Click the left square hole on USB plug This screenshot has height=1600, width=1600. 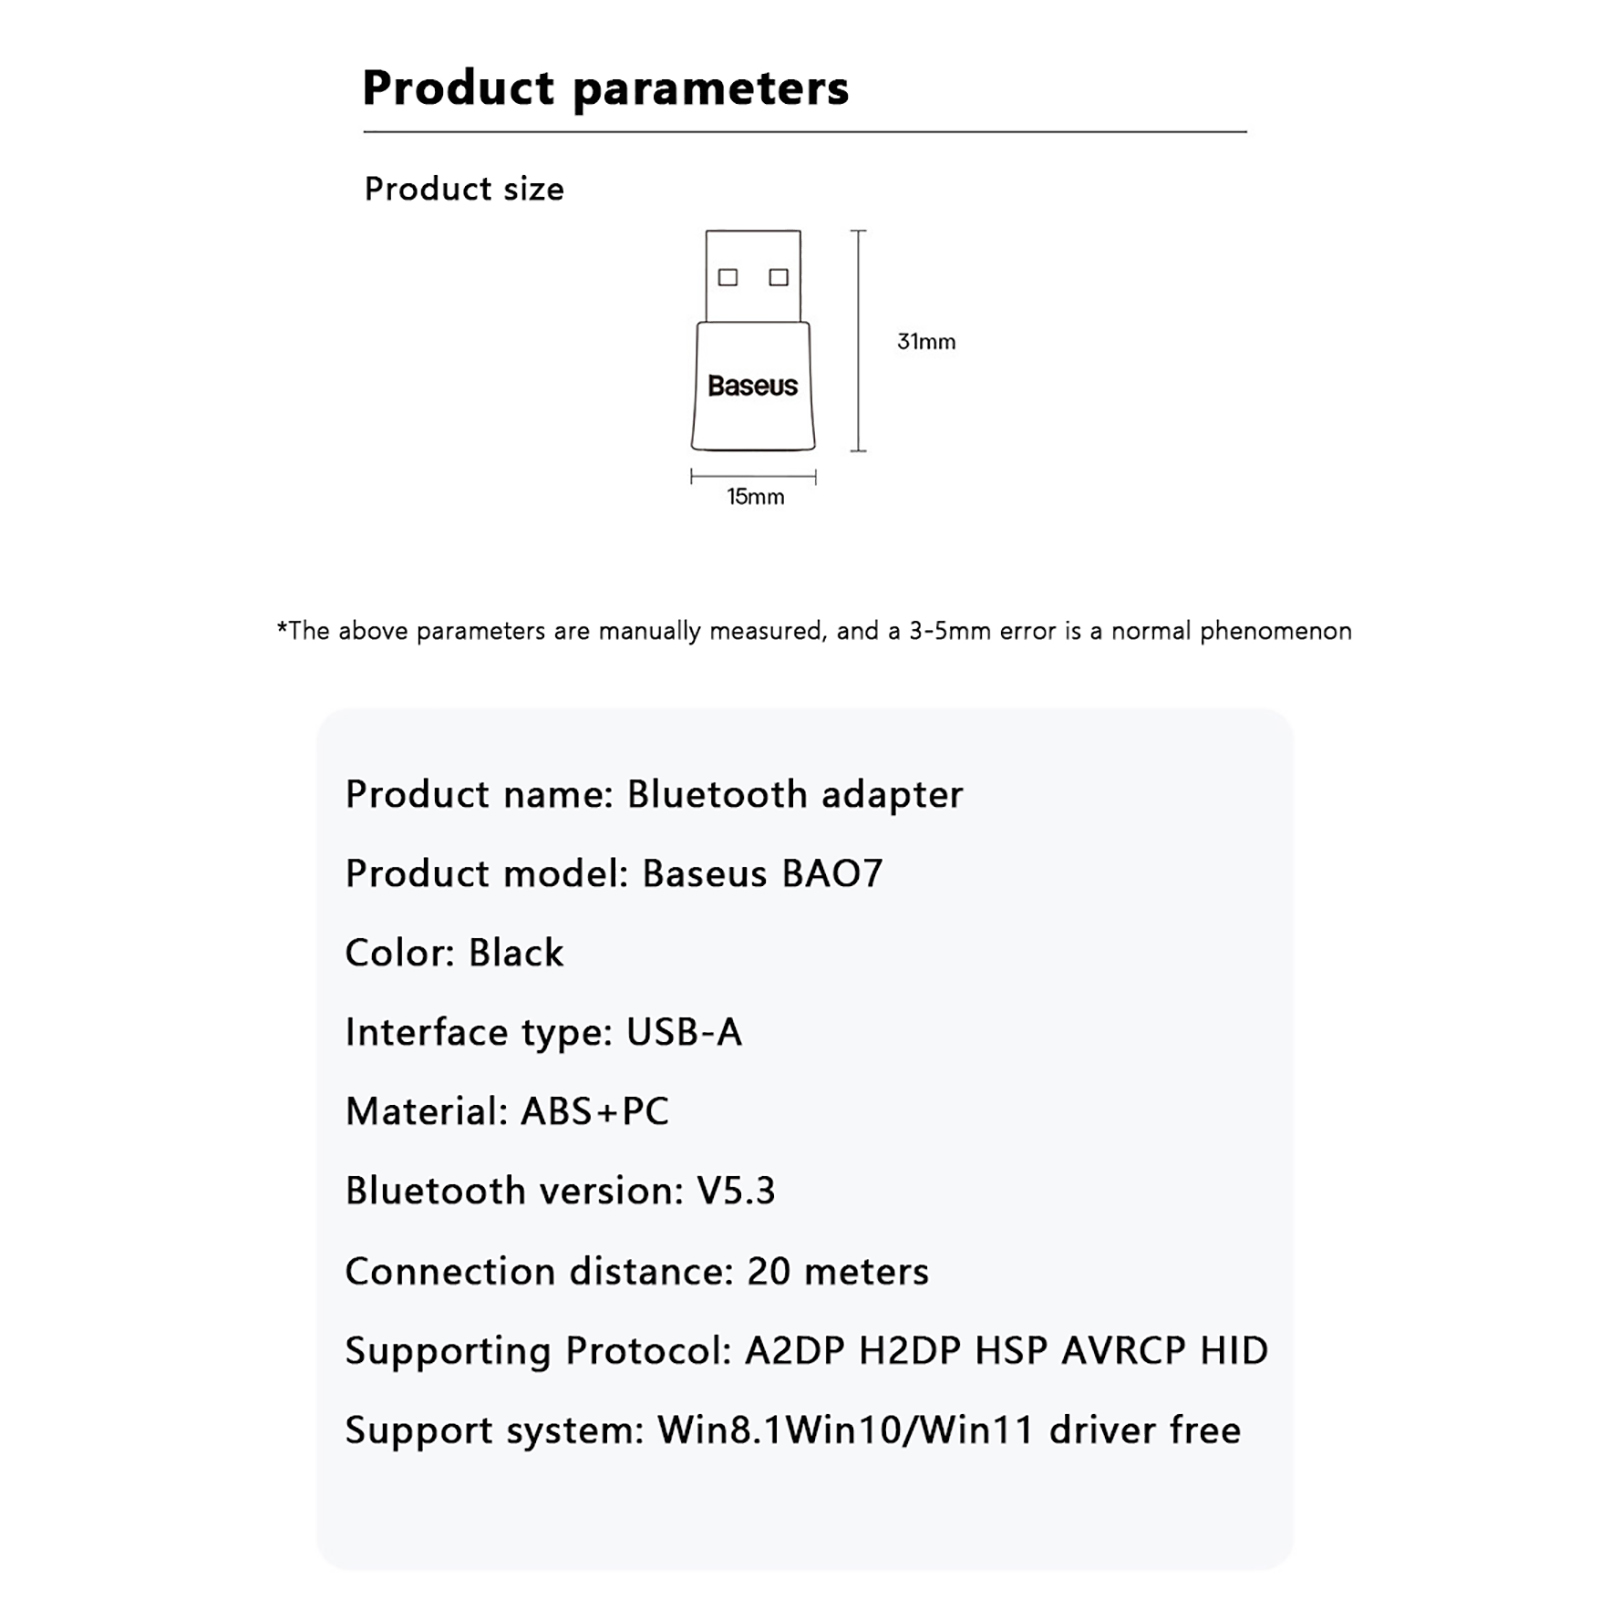pyautogui.click(x=728, y=277)
